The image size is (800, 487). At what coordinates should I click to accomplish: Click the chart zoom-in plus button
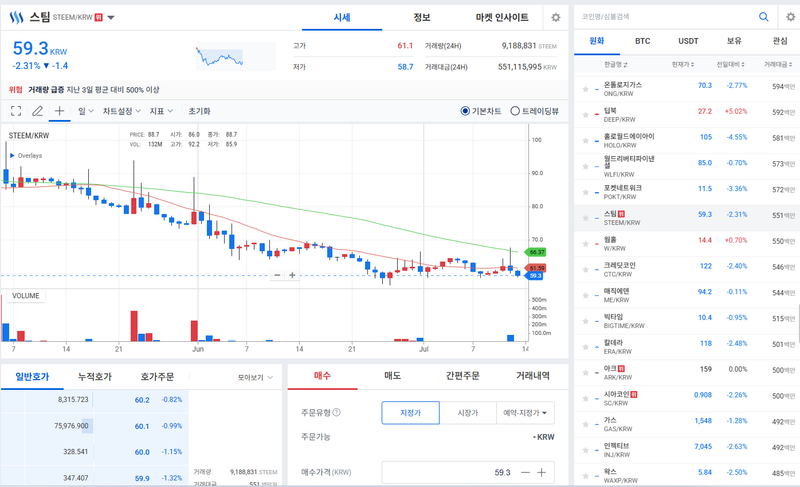(x=292, y=275)
